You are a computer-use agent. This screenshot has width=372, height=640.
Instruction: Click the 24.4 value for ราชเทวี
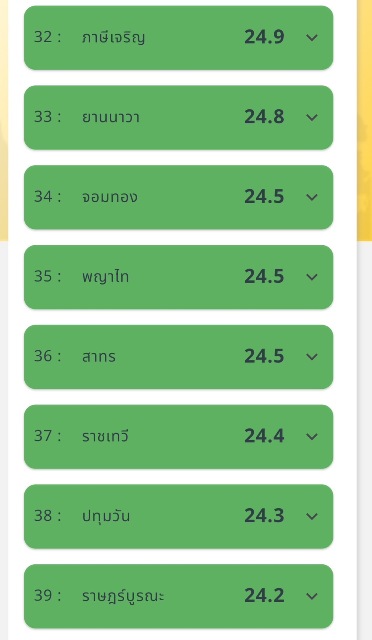pyautogui.click(x=264, y=437)
